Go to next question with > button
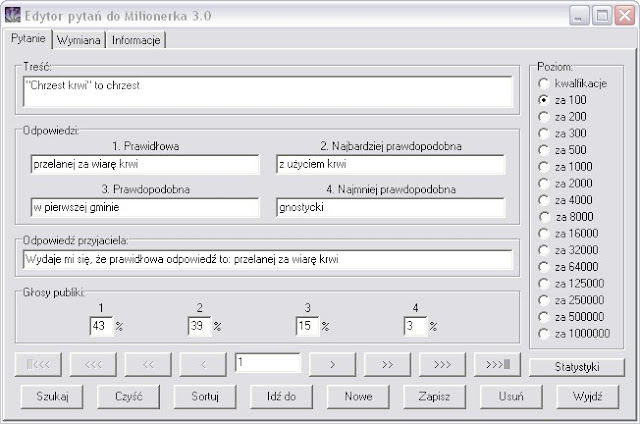The image size is (640, 424). pos(332,364)
